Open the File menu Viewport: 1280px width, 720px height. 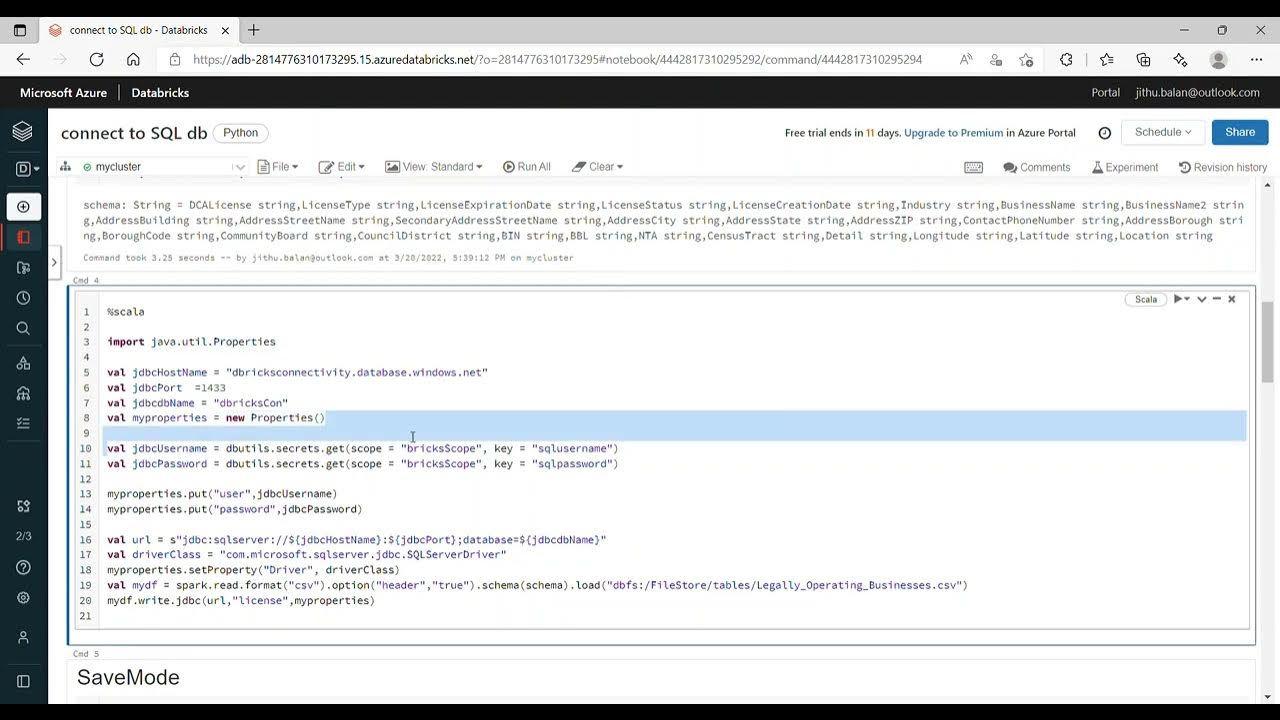tap(279, 167)
